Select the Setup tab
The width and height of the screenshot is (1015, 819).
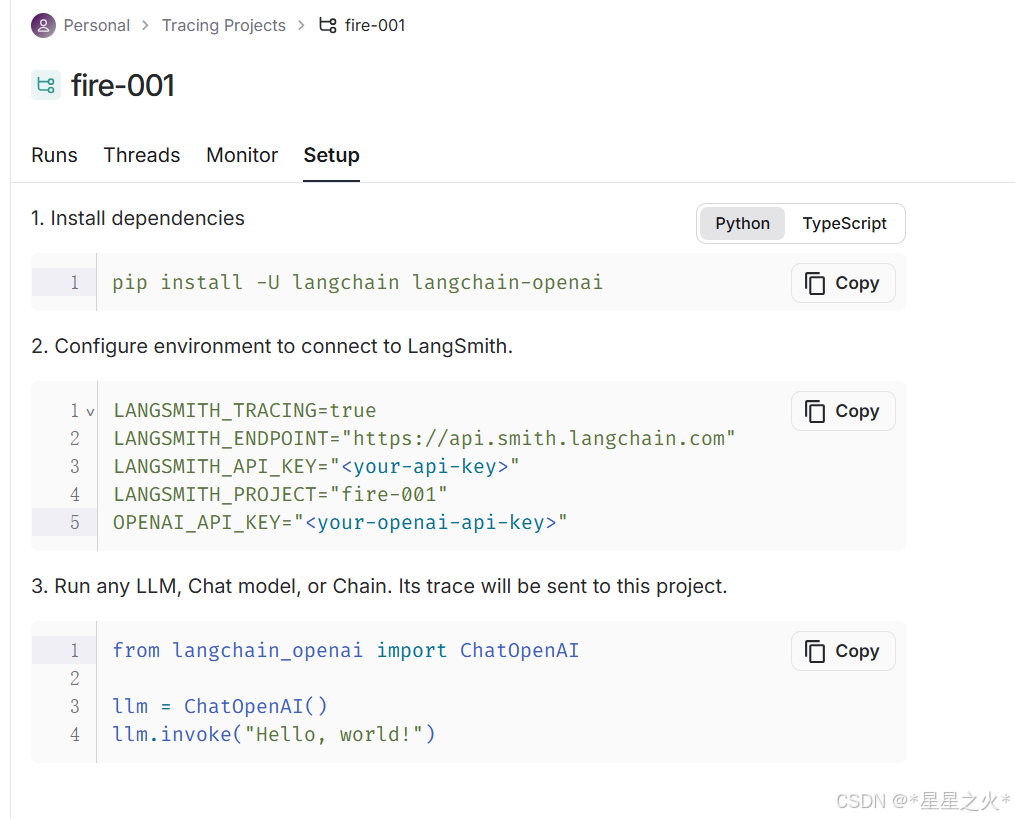(331, 155)
